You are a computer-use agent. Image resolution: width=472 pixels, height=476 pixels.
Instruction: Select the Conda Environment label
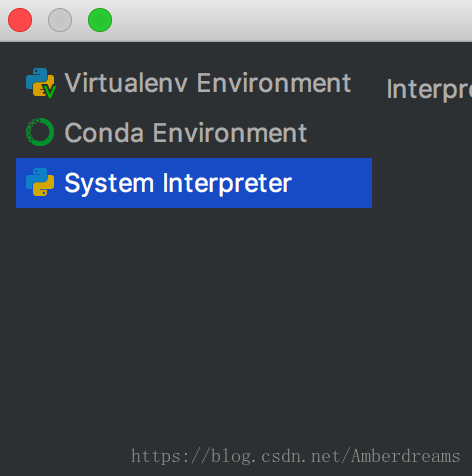(x=186, y=132)
